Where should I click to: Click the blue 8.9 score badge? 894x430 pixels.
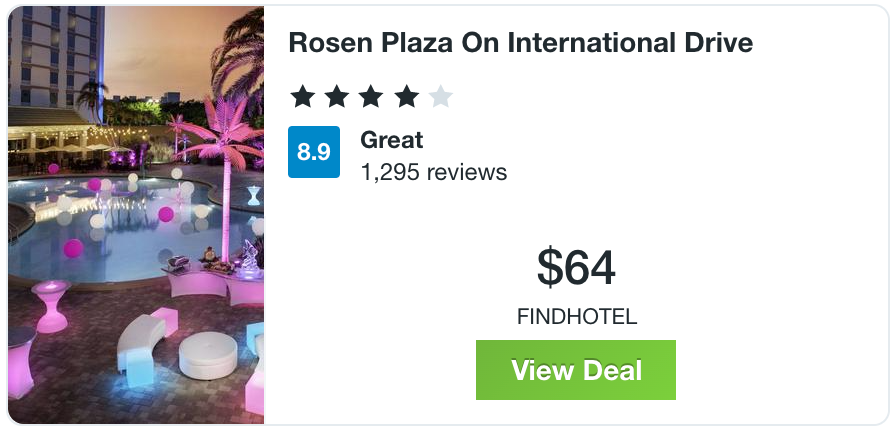314,152
